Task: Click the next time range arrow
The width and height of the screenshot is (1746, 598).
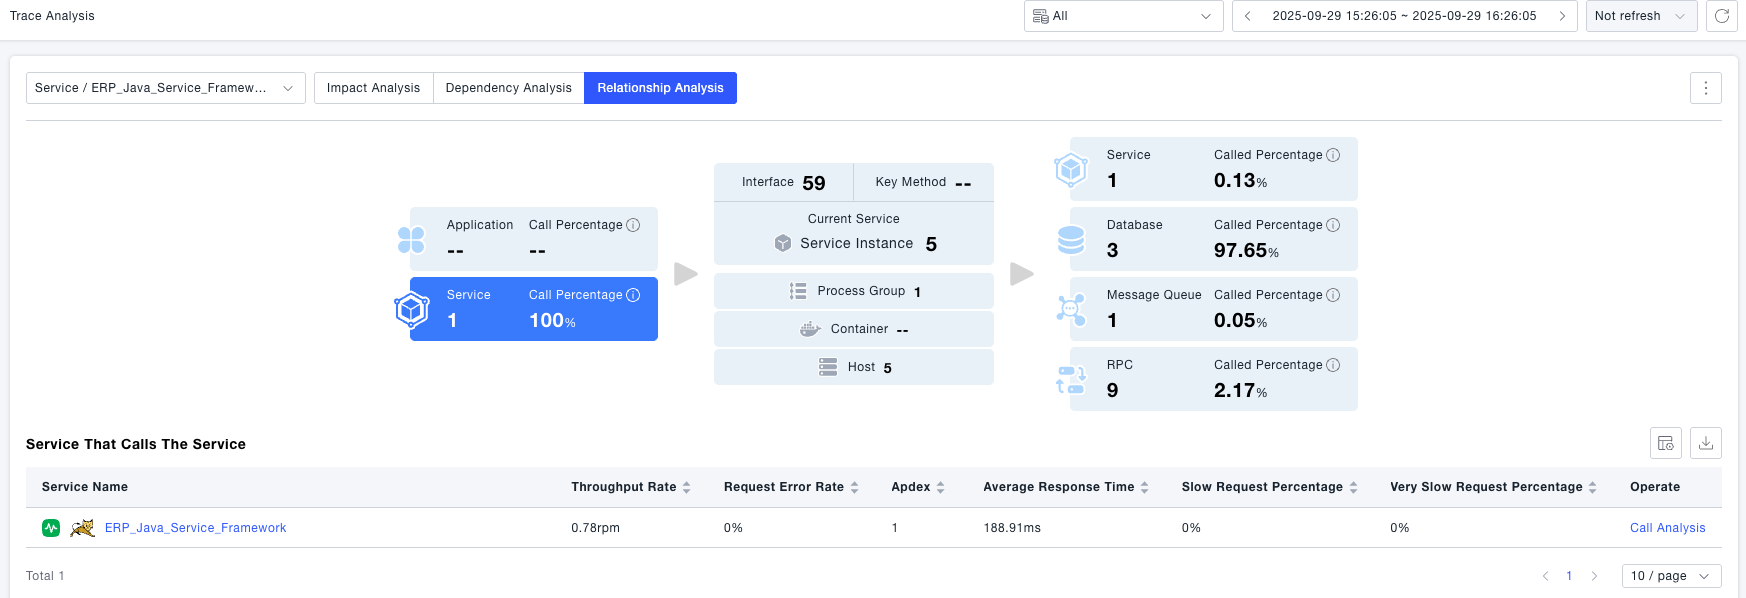Action: tap(1562, 16)
